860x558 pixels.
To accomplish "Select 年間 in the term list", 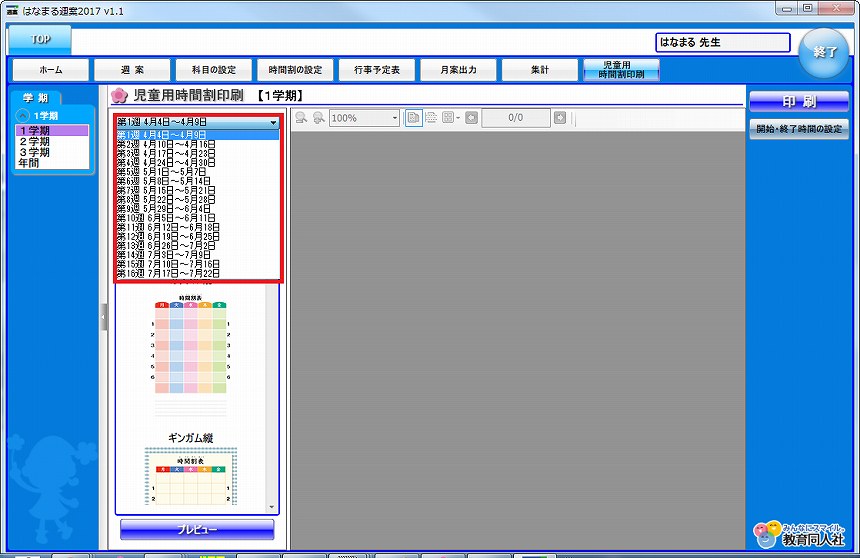I will [52, 163].
